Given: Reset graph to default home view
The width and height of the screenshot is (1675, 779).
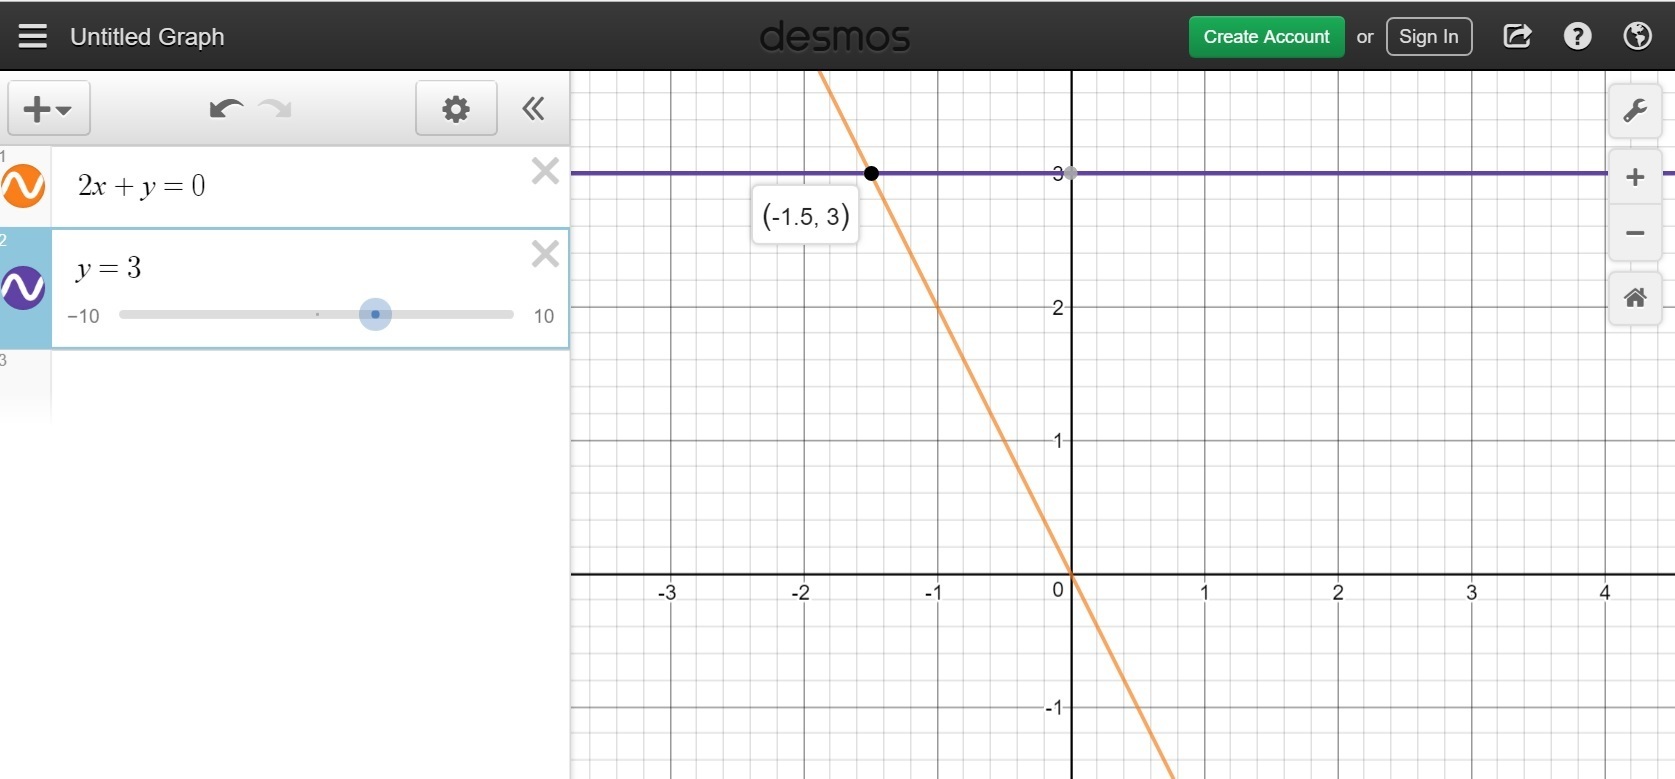Looking at the screenshot, I should tap(1635, 298).
